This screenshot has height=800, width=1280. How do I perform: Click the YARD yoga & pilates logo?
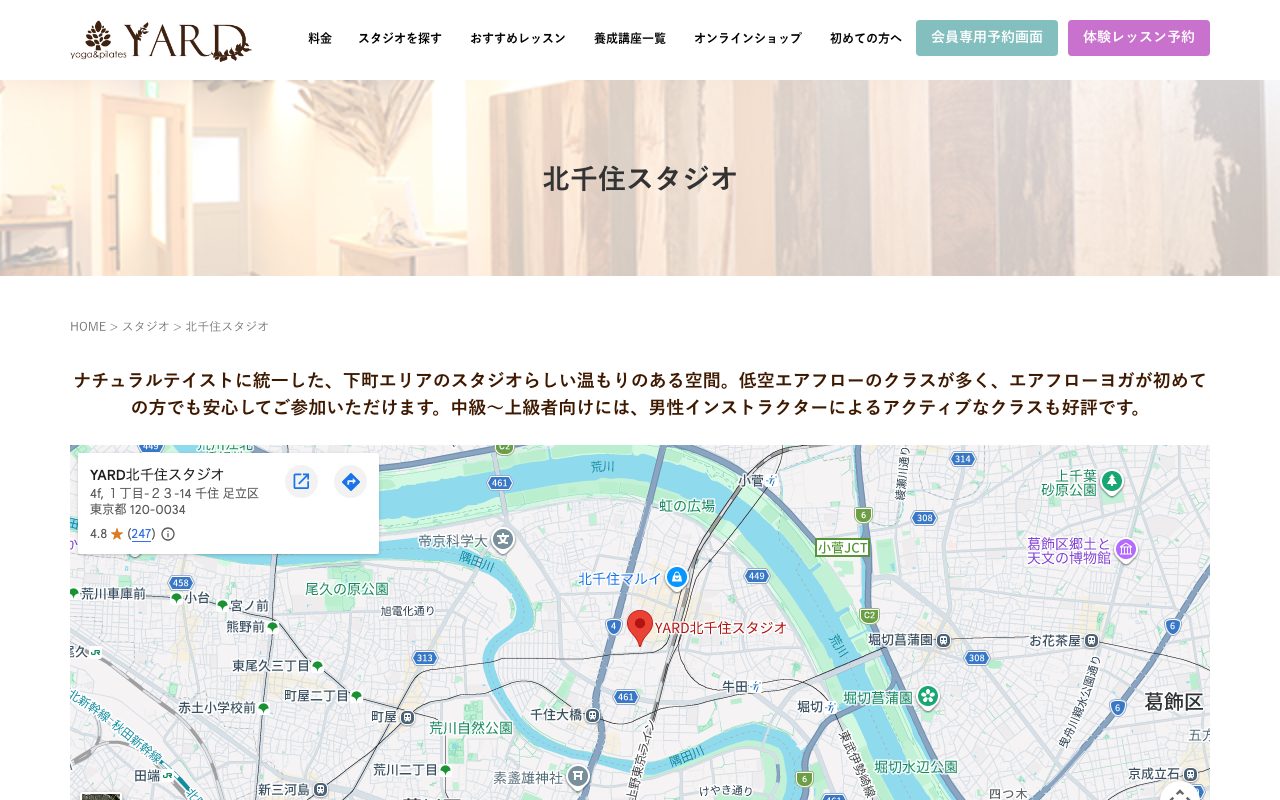[x=160, y=40]
